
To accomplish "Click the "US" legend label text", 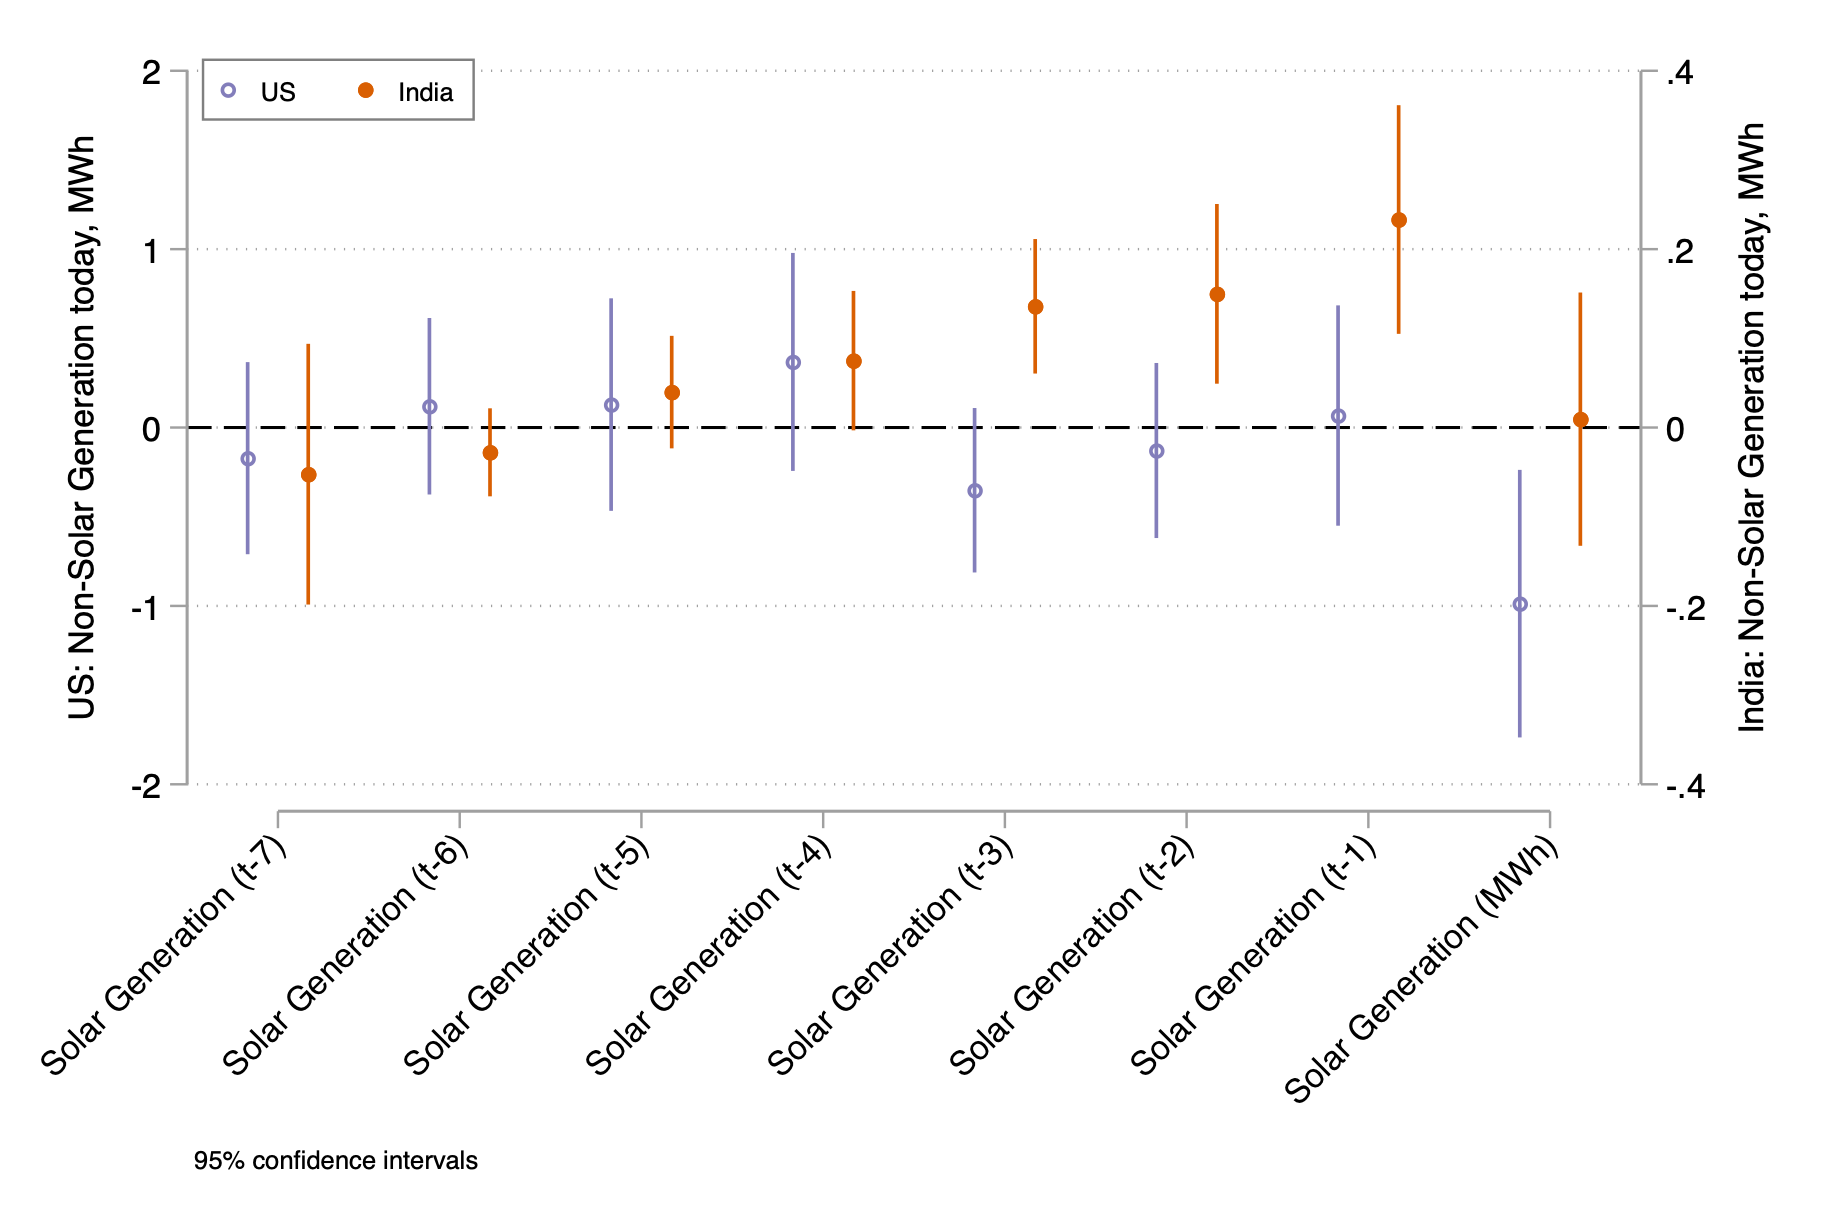I will pos(278,93).
